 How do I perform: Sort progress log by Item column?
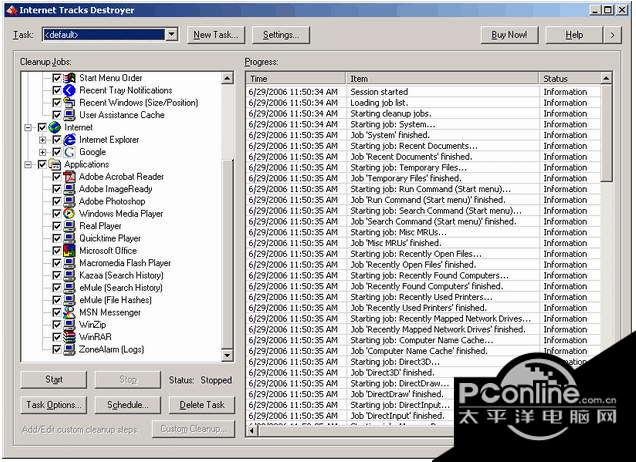coord(442,79)
